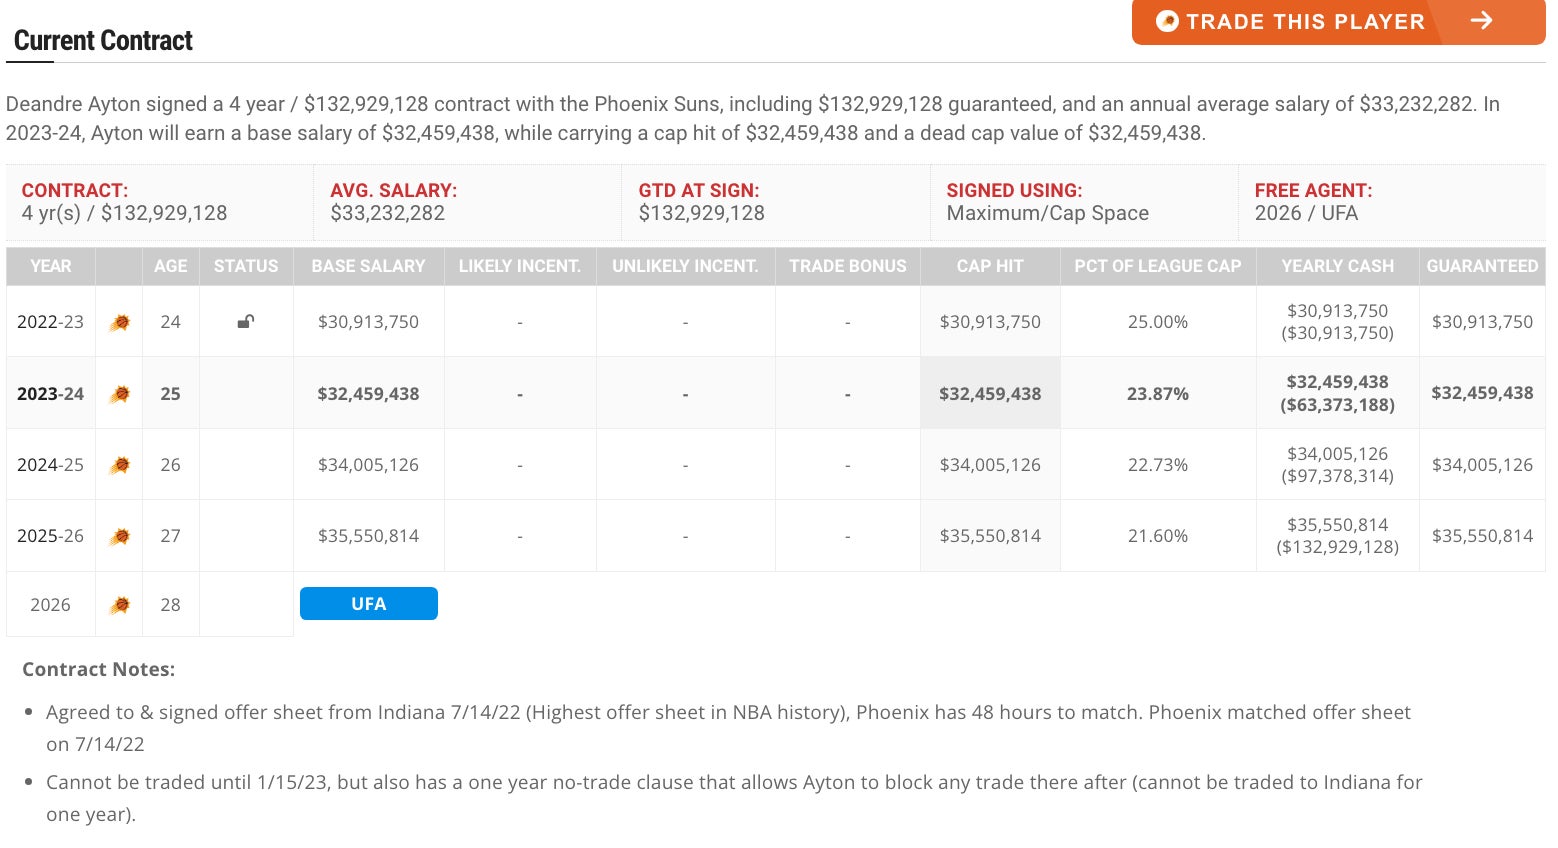Click the blue UFA badge
Viewport: 1558px width, 848px height.
[368, 604]
